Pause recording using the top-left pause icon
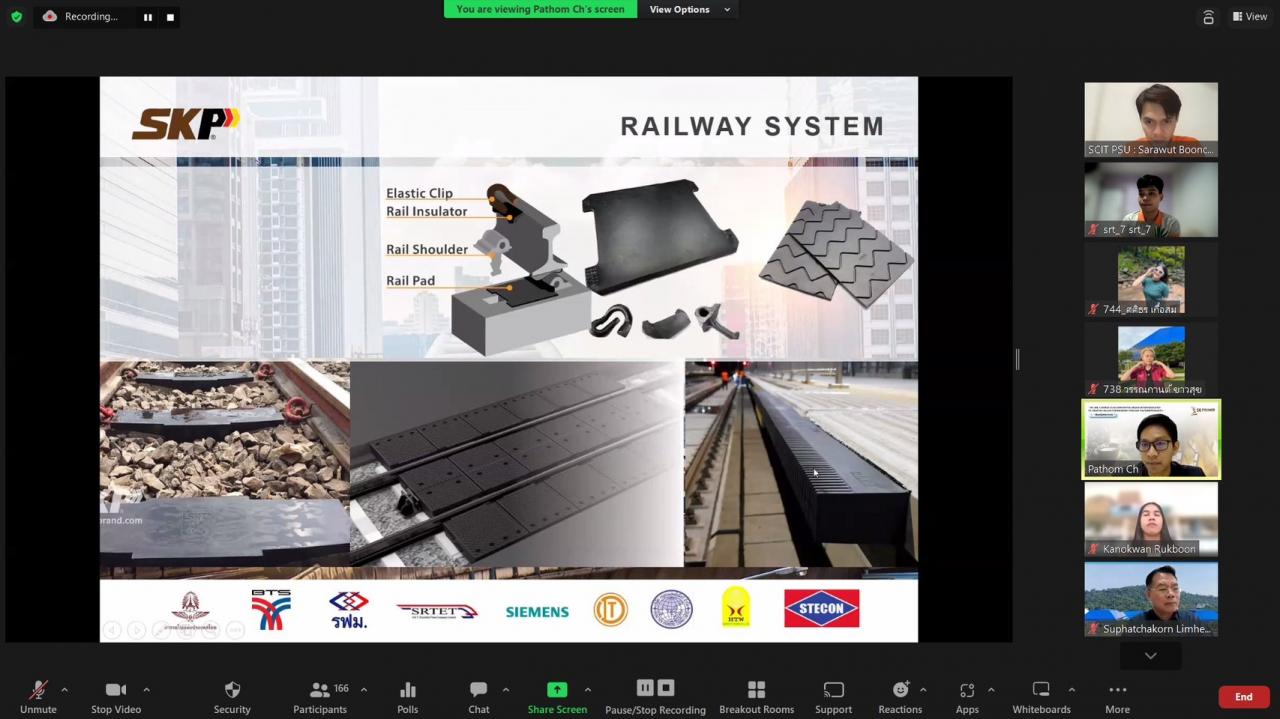 pyautogui.click(x=148, y=17)
